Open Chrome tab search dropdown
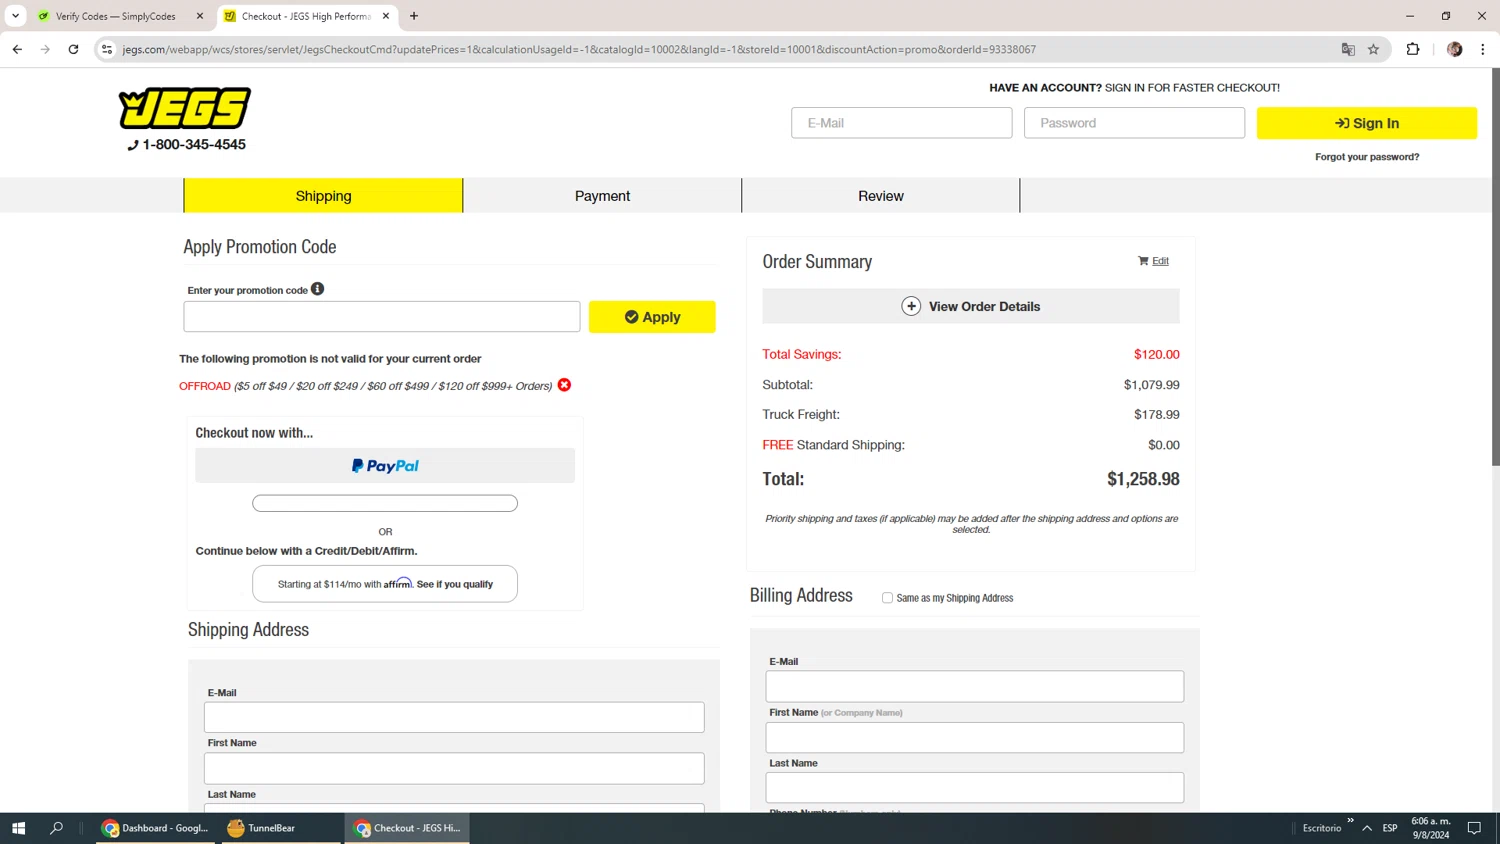This screenshot has width=1500, height=844. coord(15,16)
